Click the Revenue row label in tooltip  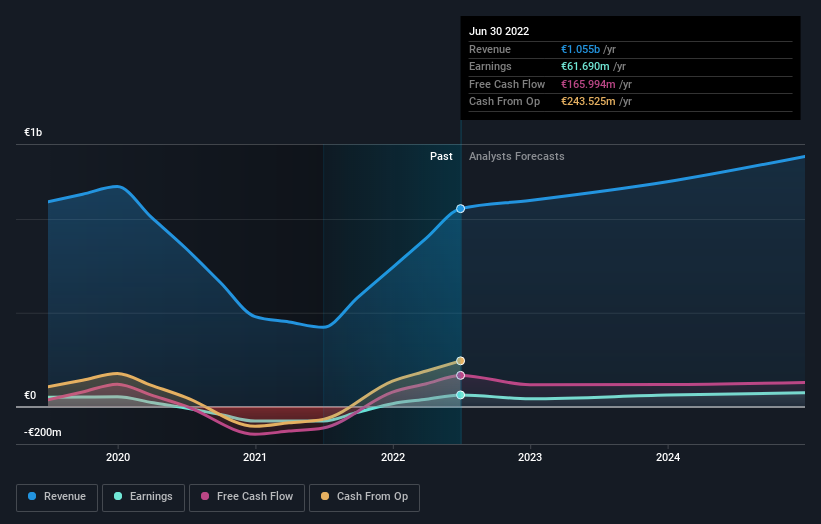[490, 49]
